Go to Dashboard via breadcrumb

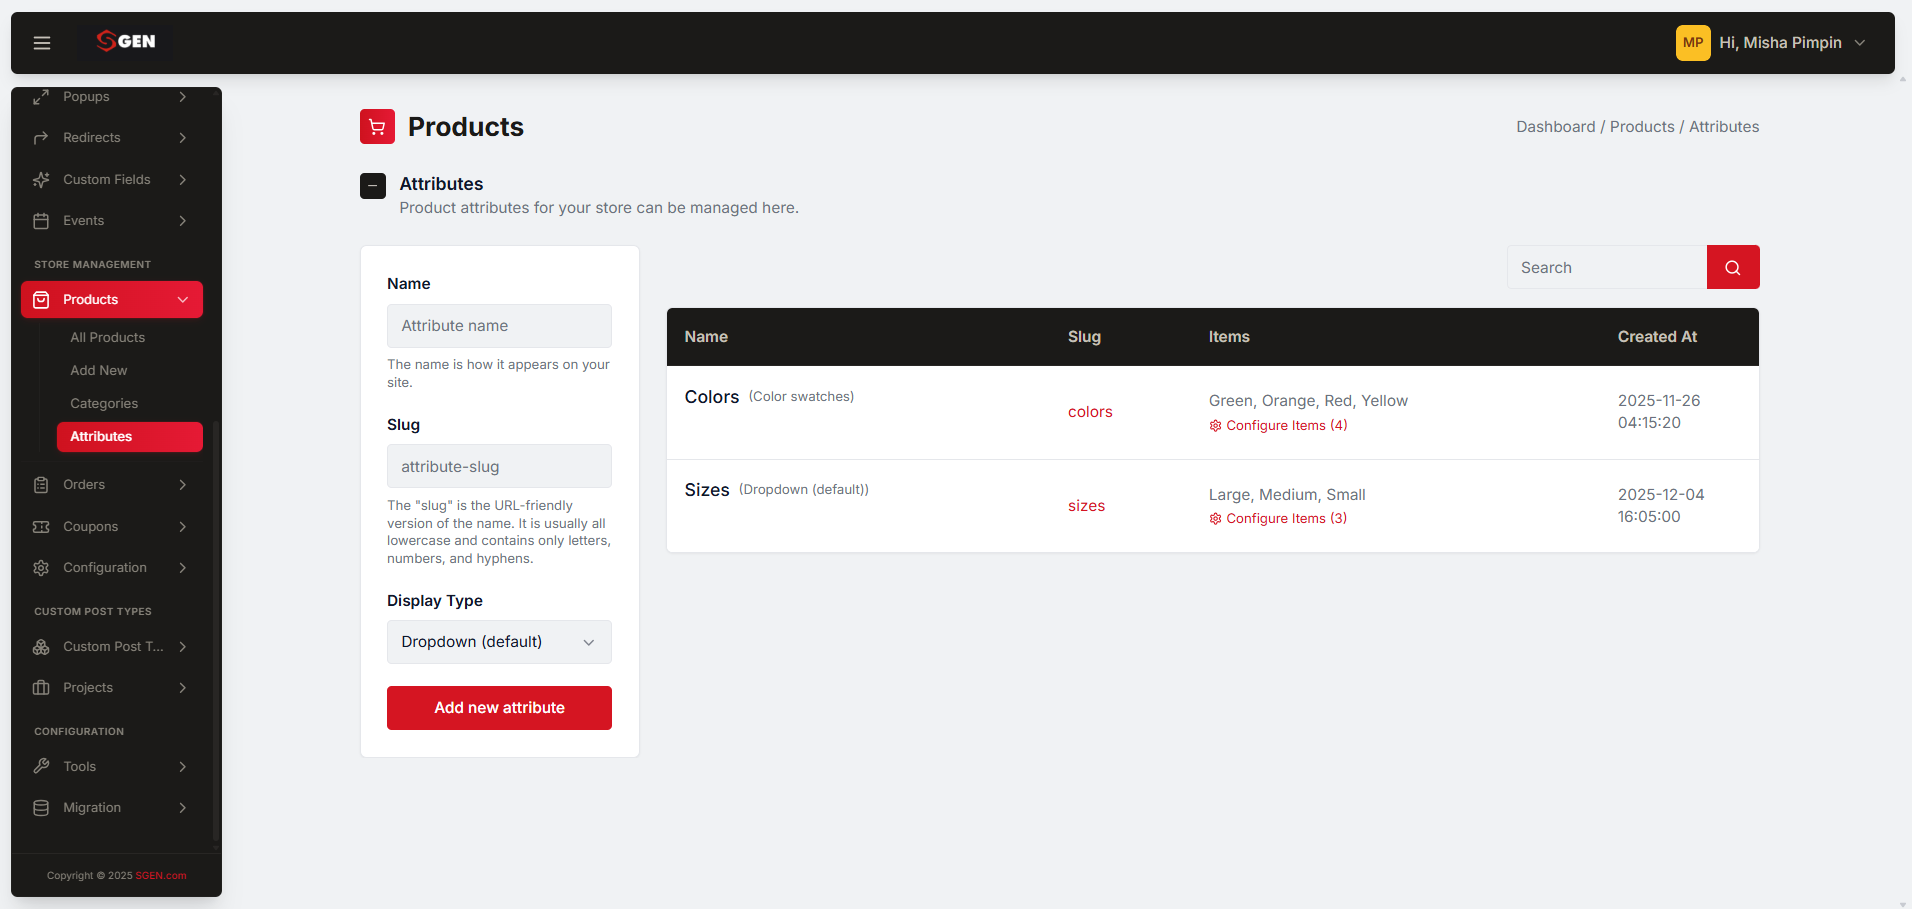coord(1556,127)
